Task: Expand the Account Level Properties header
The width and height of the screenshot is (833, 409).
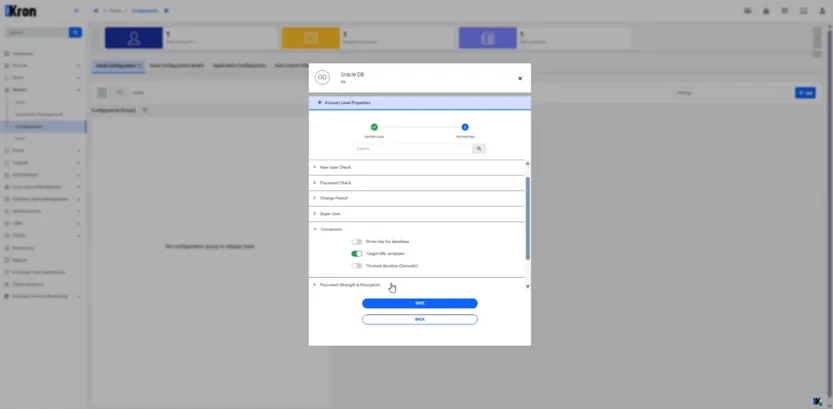Action: (x=420, y=103)
